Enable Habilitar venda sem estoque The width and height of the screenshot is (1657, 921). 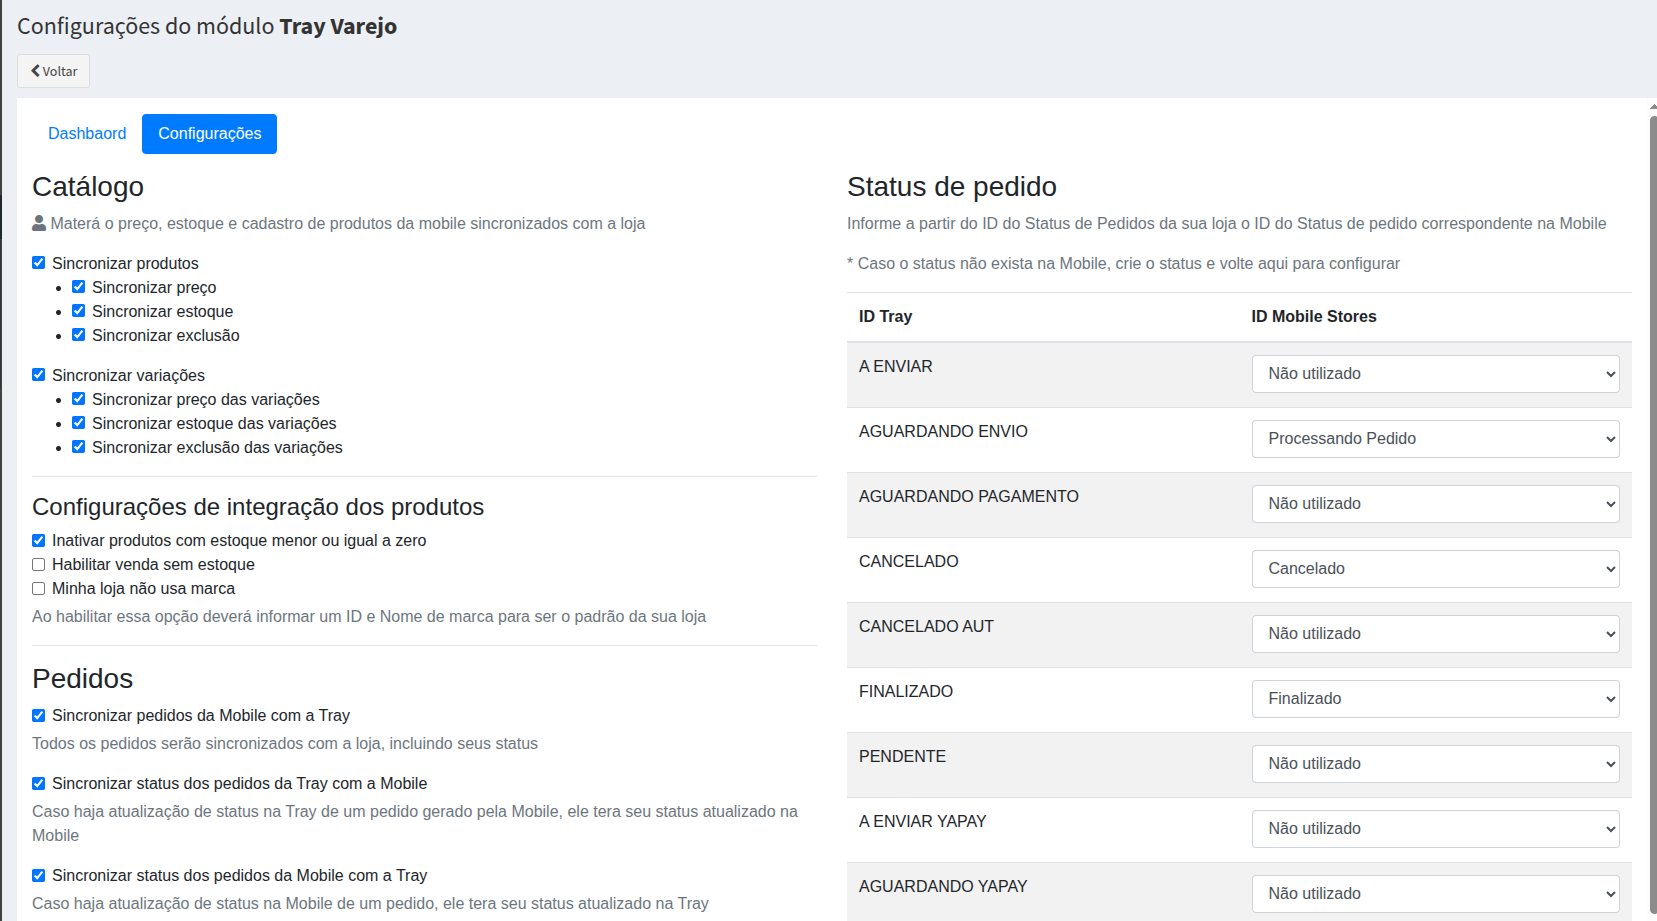coord(39,565)
